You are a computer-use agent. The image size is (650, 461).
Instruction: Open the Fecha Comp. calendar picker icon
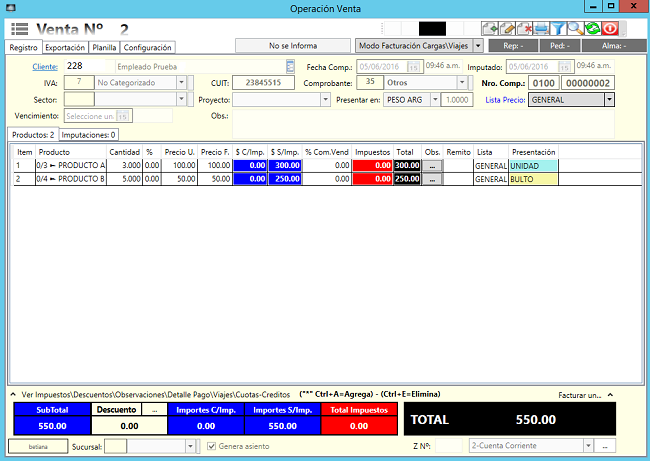(x=413, y=67)
